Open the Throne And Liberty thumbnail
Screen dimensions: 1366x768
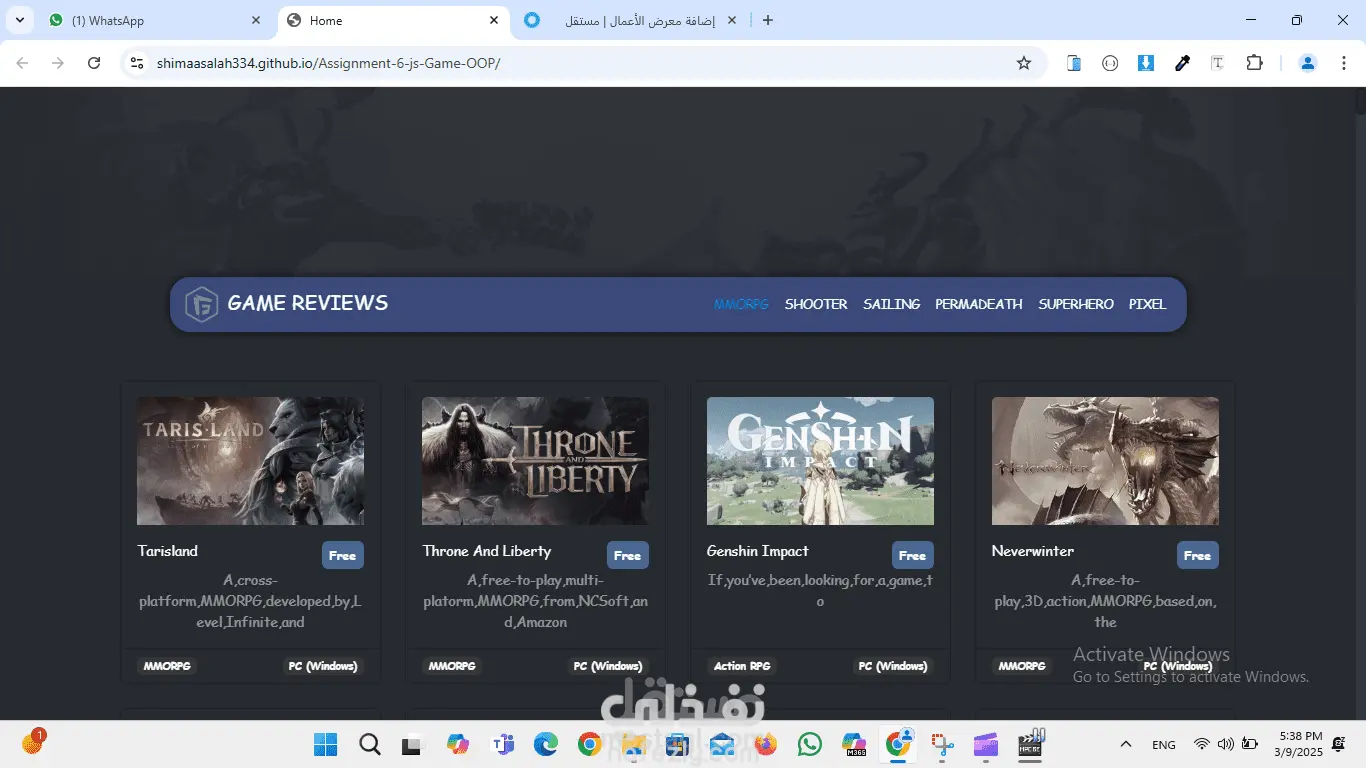coord(535,461)
